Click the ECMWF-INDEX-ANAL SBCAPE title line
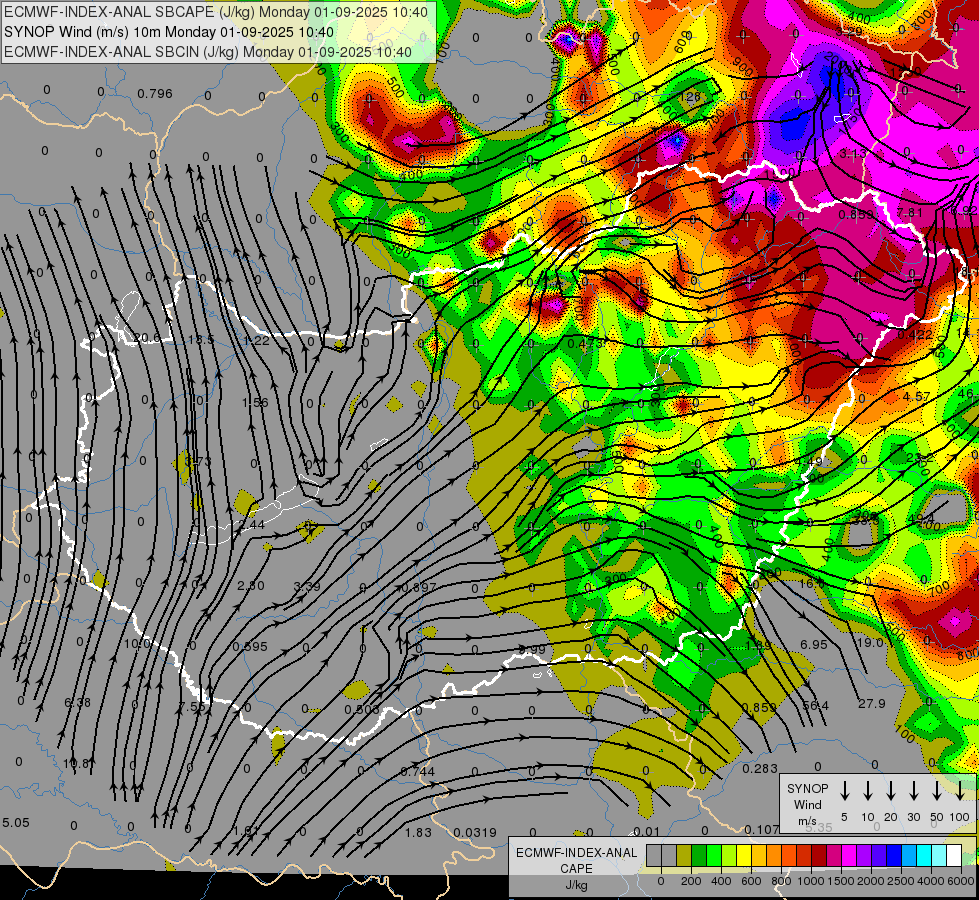The image size is (979, 900). (x=216, y=12)
